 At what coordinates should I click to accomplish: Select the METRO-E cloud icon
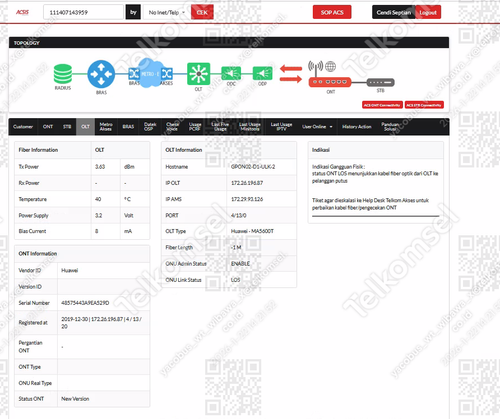click(150, 73)
